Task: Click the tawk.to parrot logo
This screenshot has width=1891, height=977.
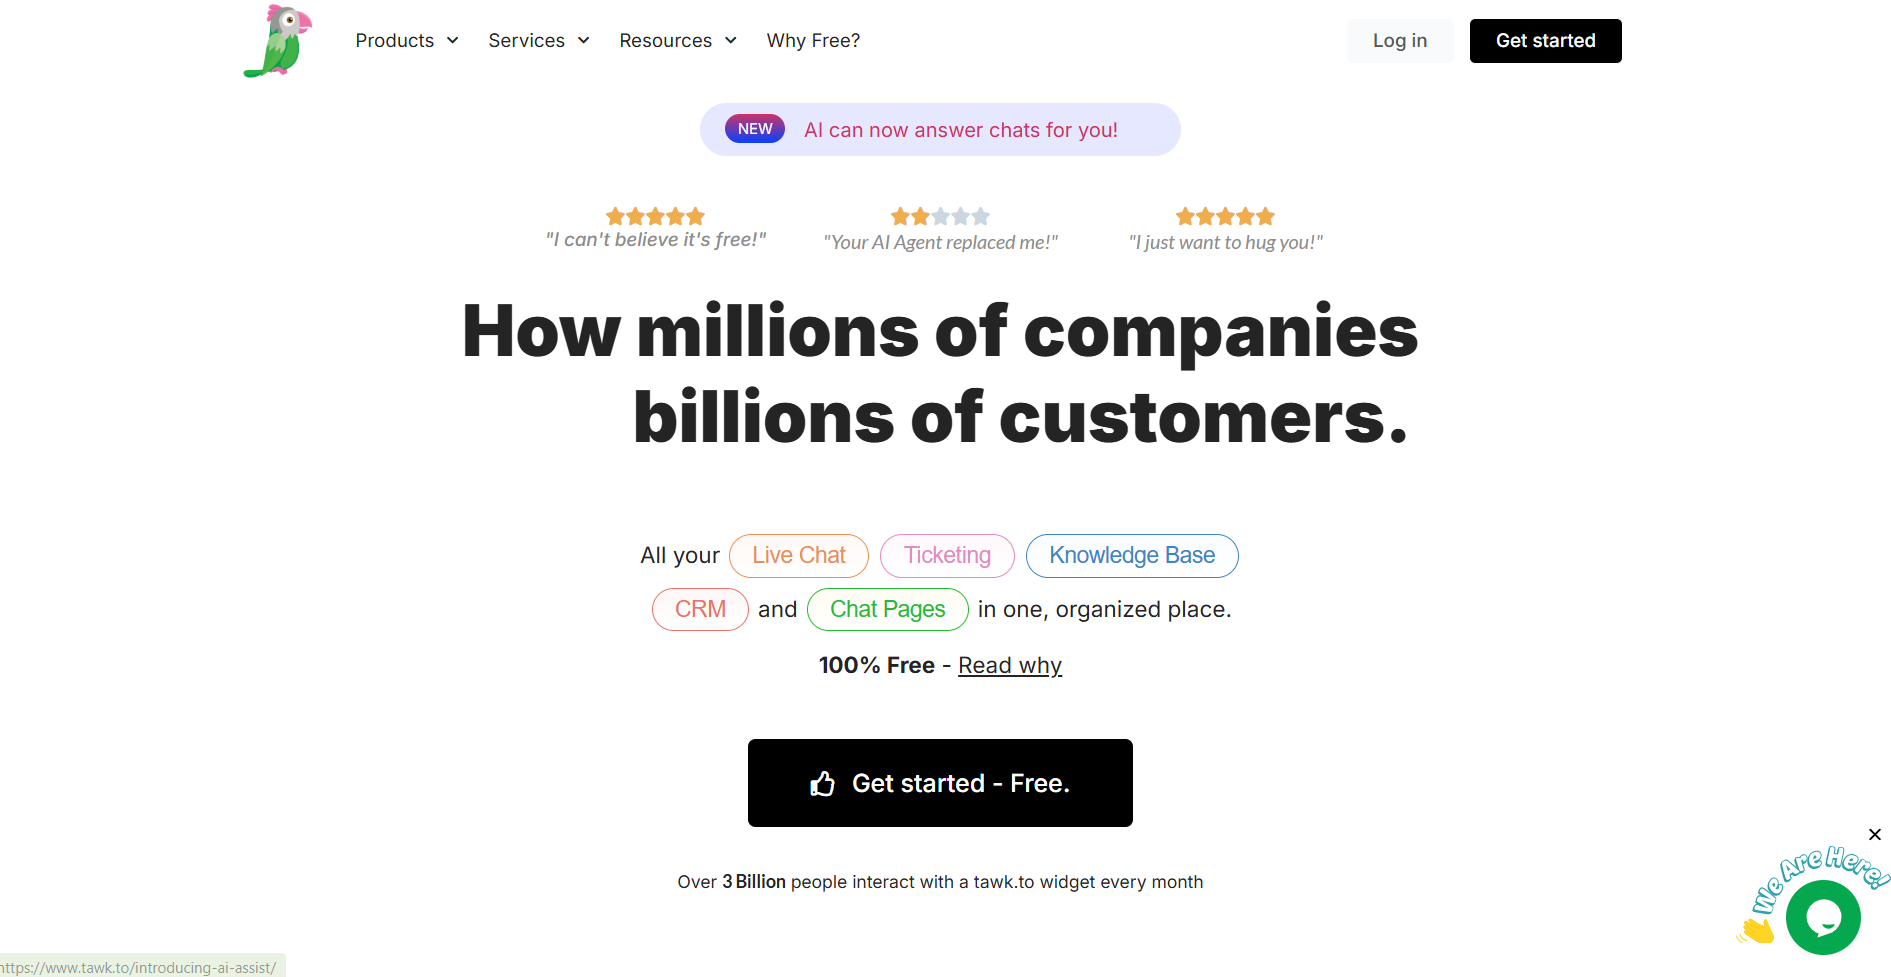Action: click(278, 41)
